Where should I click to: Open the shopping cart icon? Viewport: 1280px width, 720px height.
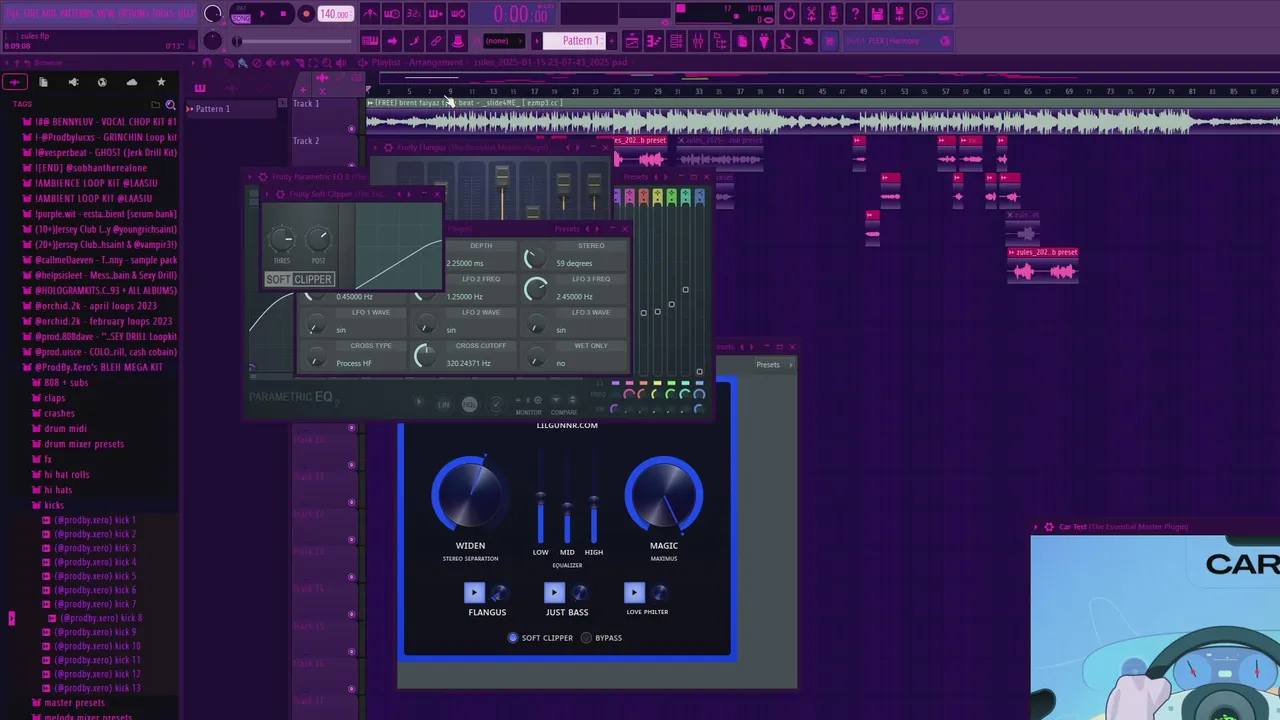828,41
